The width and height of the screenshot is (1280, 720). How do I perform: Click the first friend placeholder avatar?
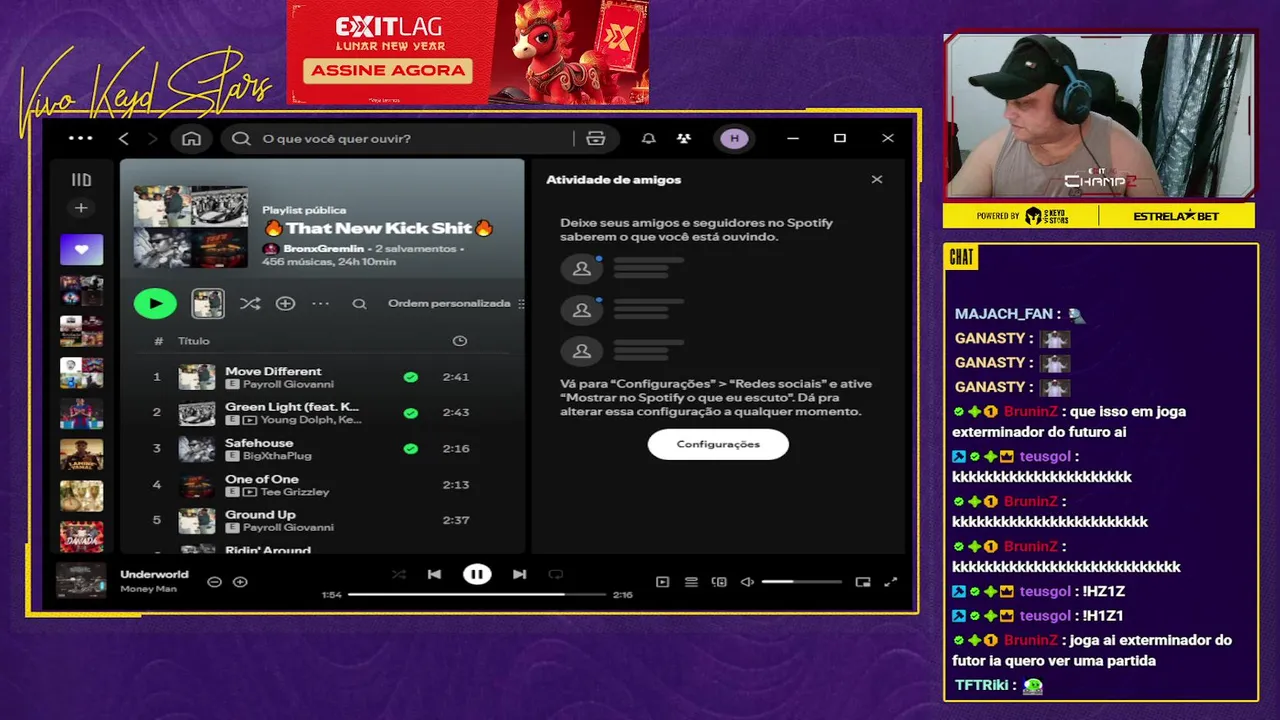coord(581,270)
